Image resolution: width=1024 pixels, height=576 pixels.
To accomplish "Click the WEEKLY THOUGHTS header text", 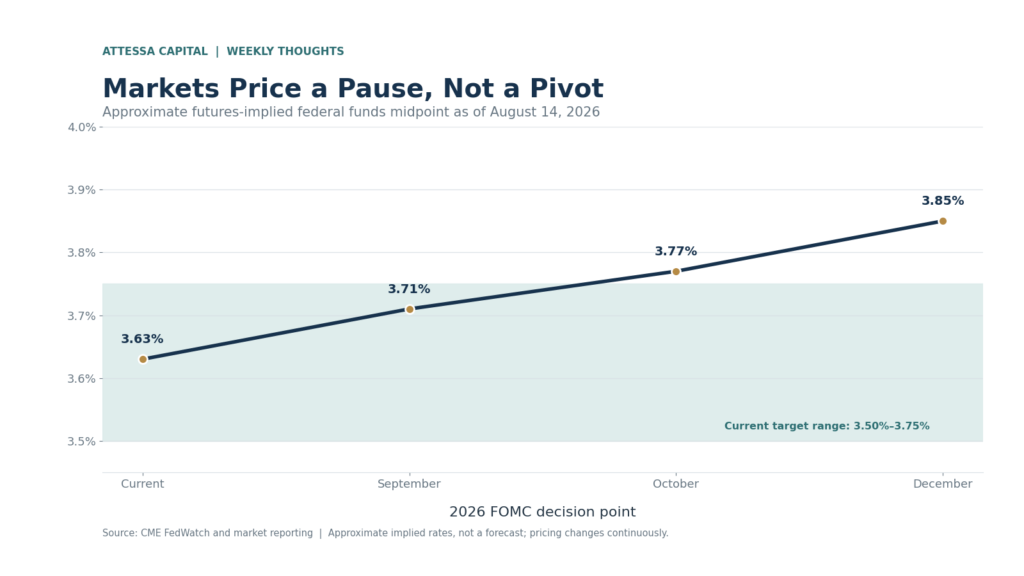I will pos(285,51).
